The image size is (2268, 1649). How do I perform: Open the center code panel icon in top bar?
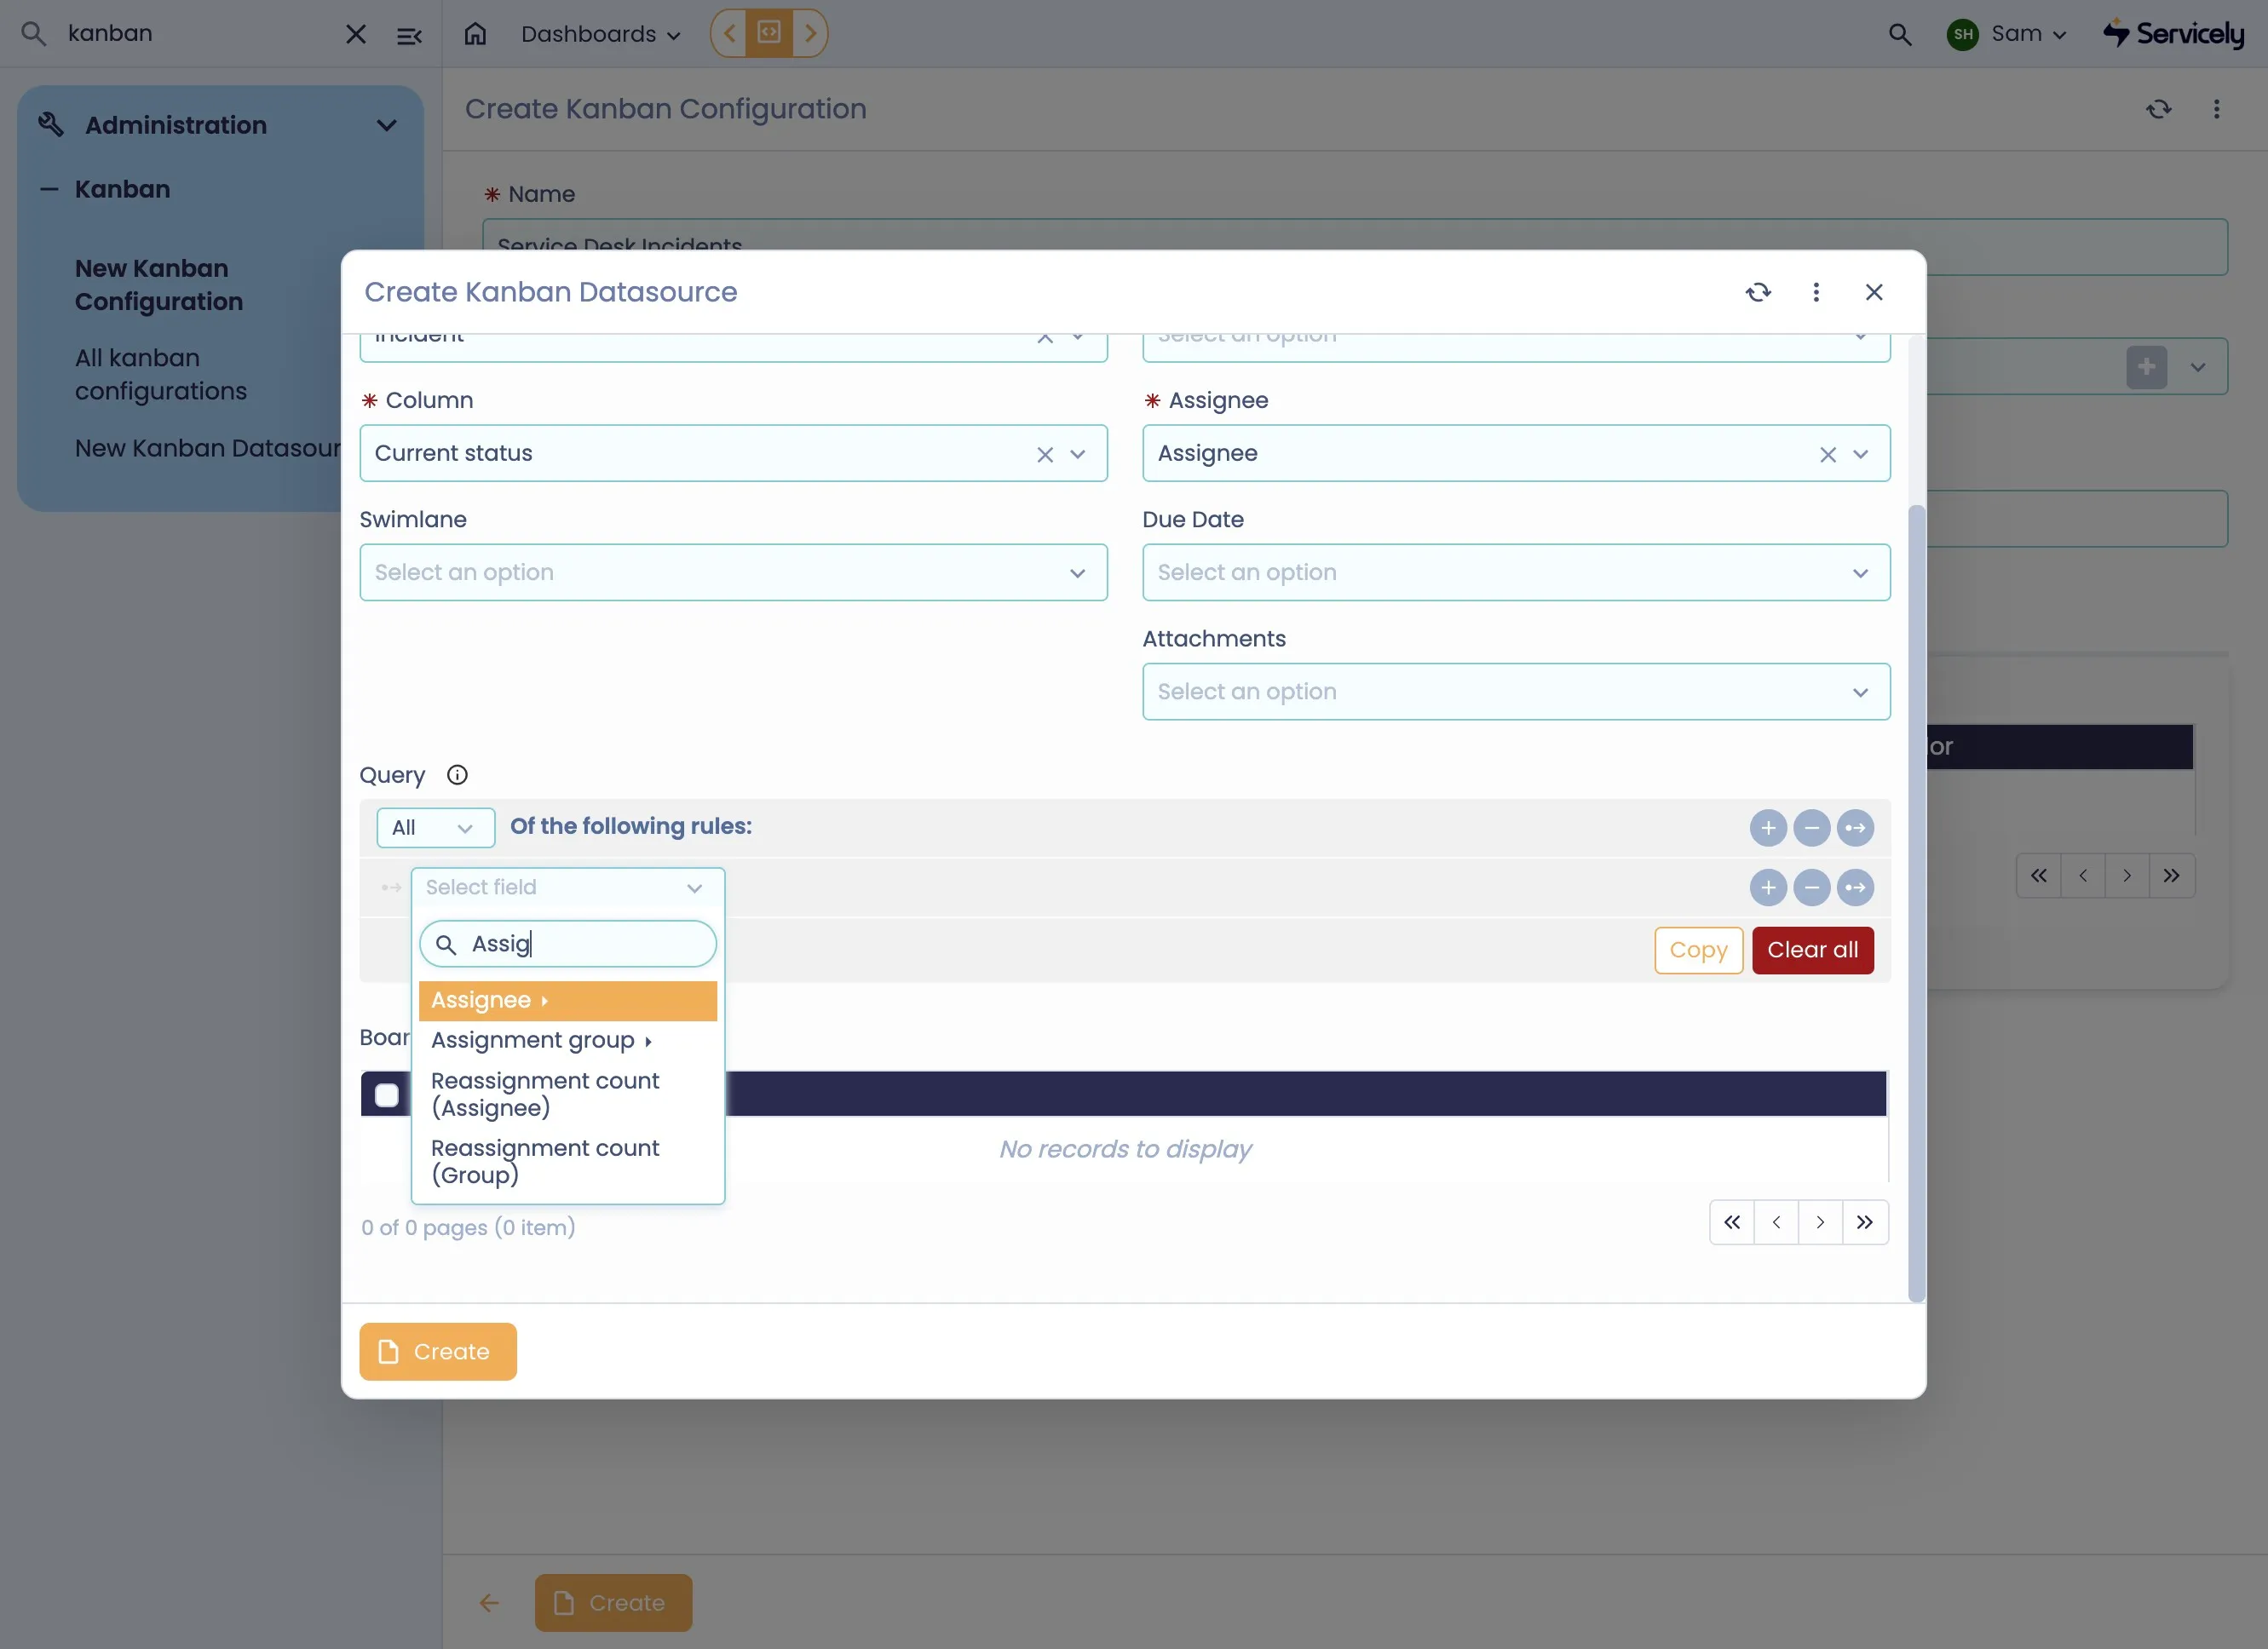click(x=769, y=33)
